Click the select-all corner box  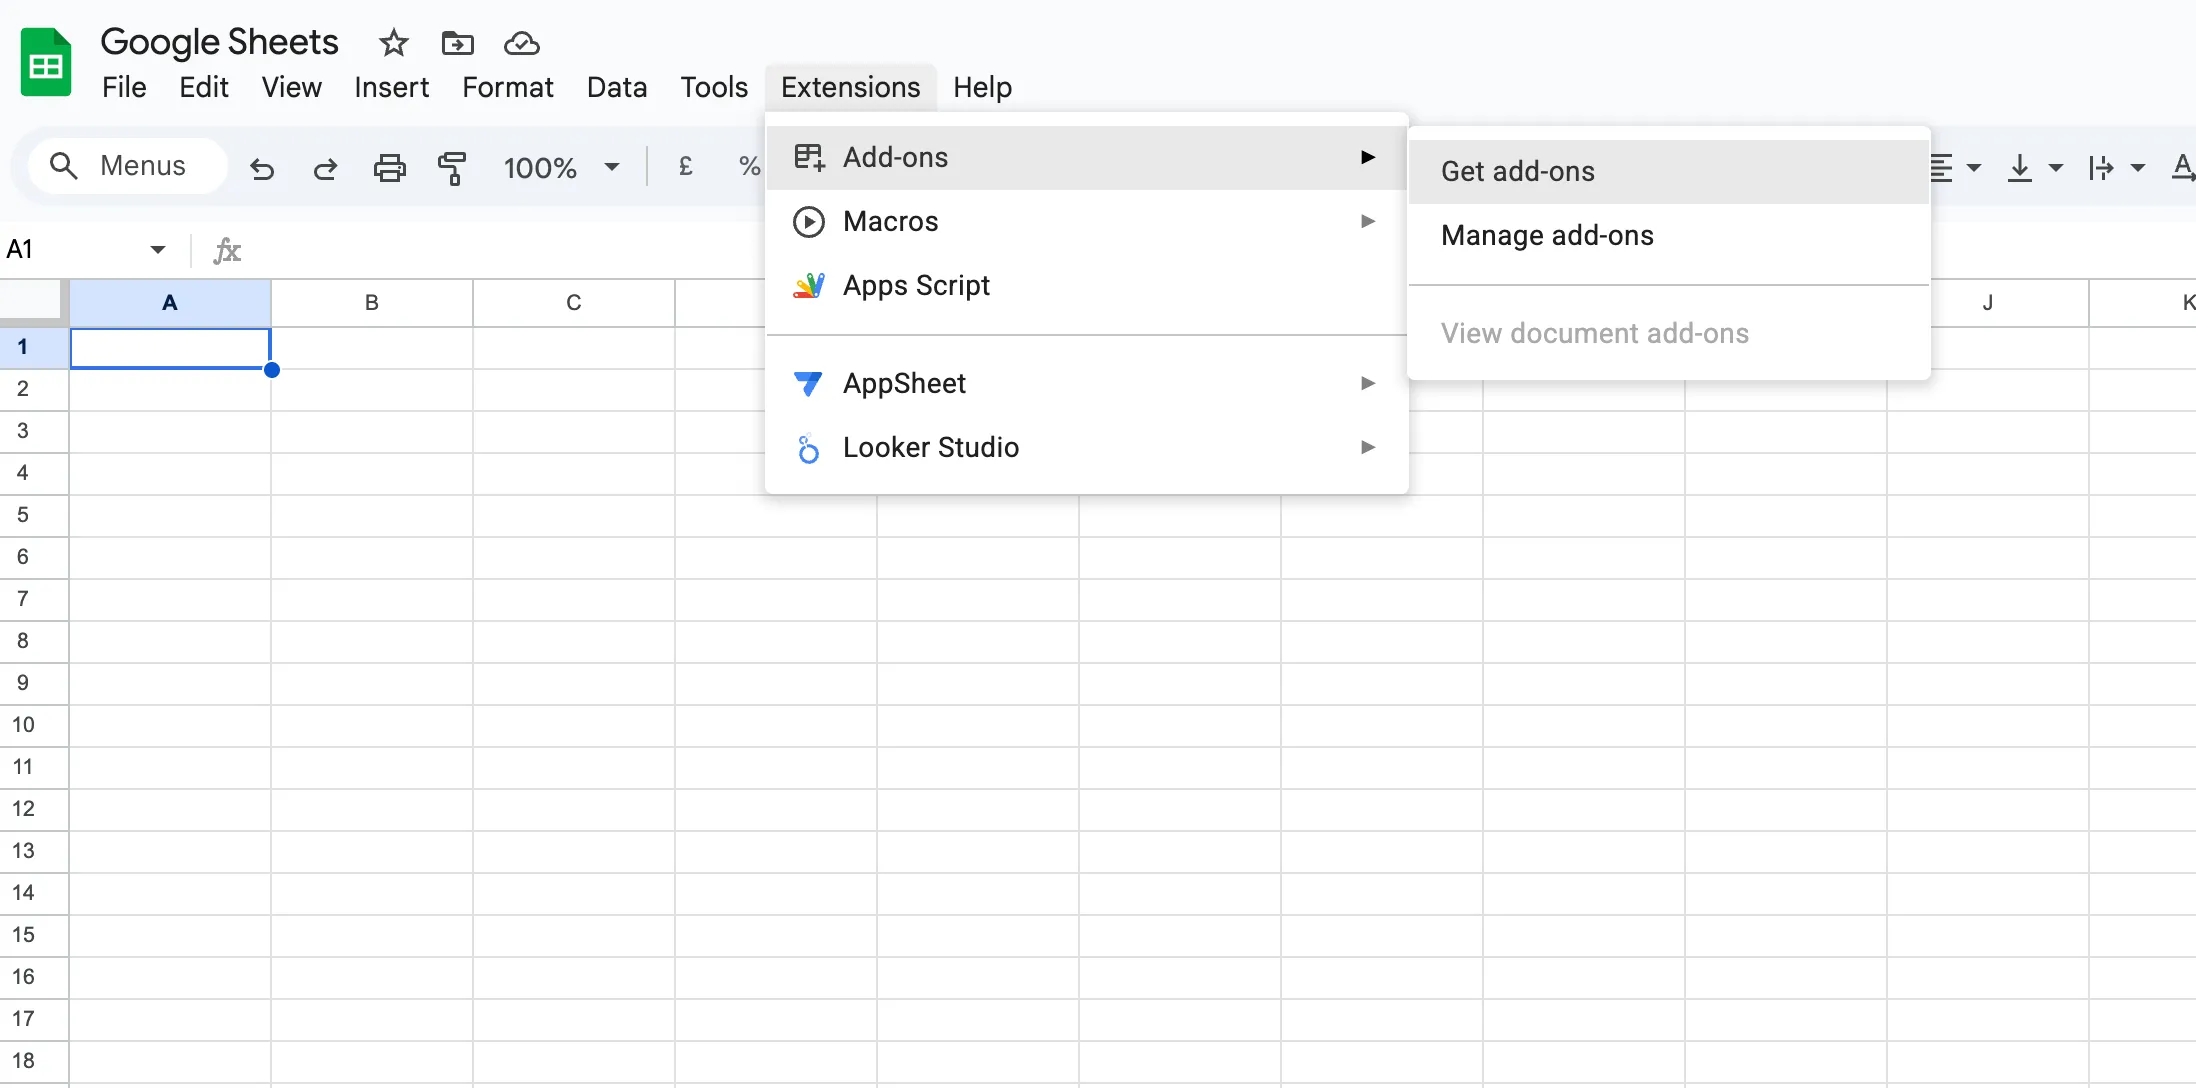pos(33,303)
